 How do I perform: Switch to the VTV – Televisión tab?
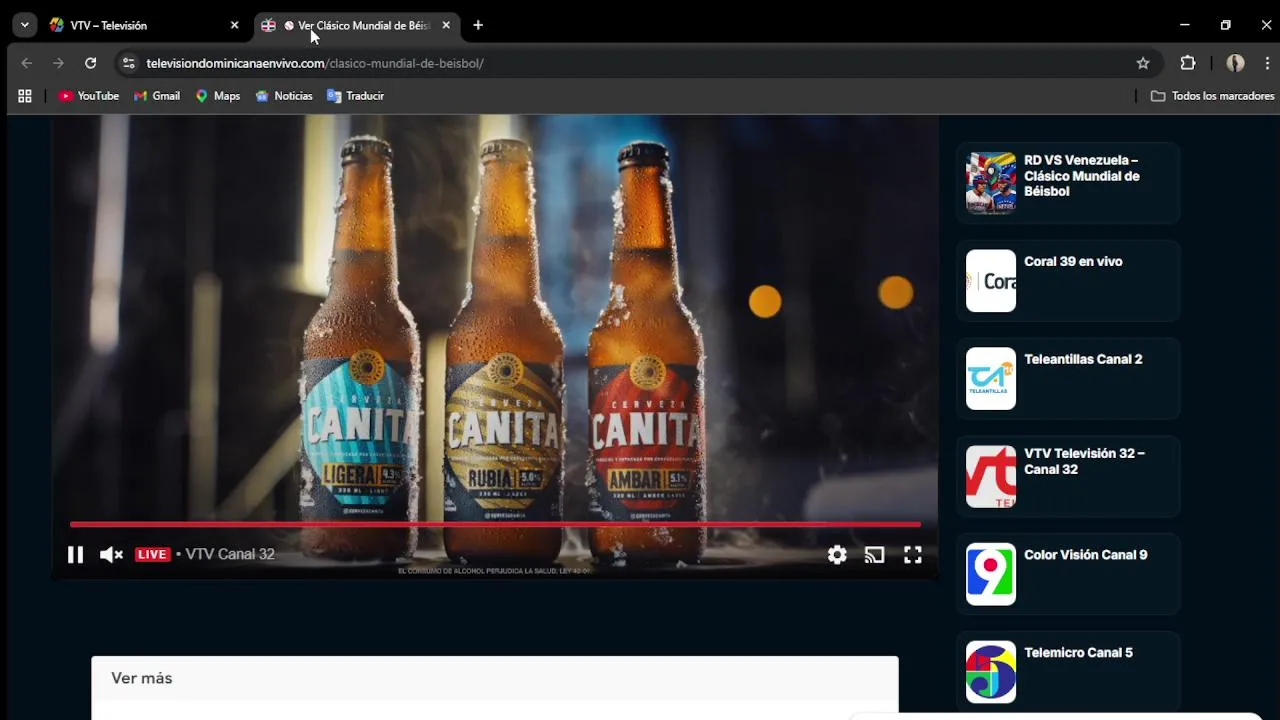145,25
